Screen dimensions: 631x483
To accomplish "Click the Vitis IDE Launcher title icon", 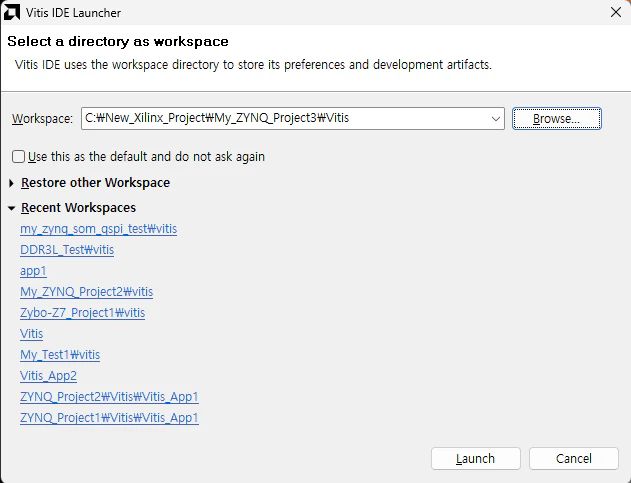I will pyautogui.click(x=11, y=12).
